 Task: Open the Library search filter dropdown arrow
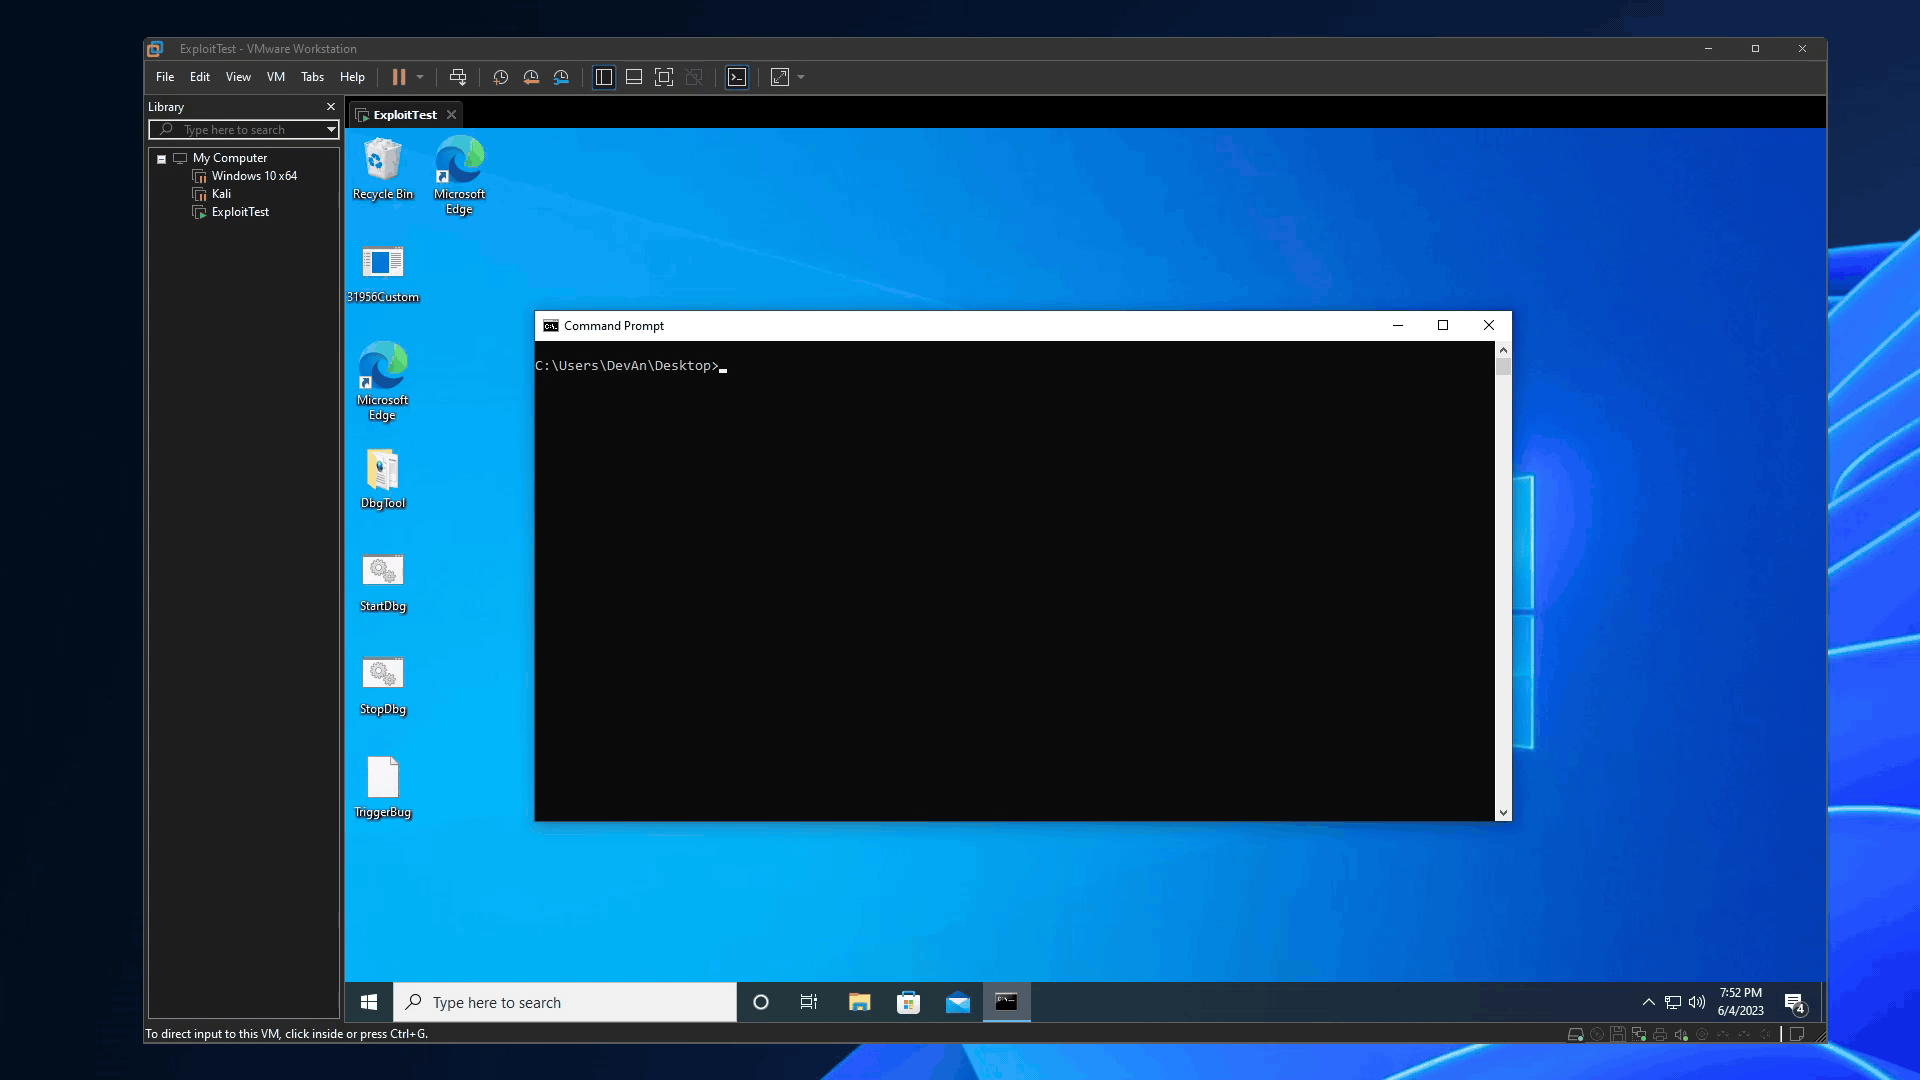tap(331, 130)
